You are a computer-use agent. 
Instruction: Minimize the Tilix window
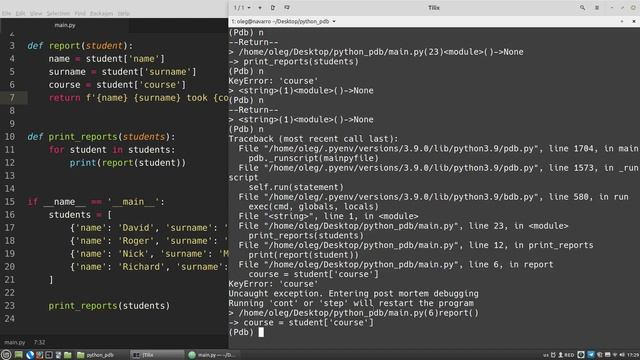tap(612, 7)
